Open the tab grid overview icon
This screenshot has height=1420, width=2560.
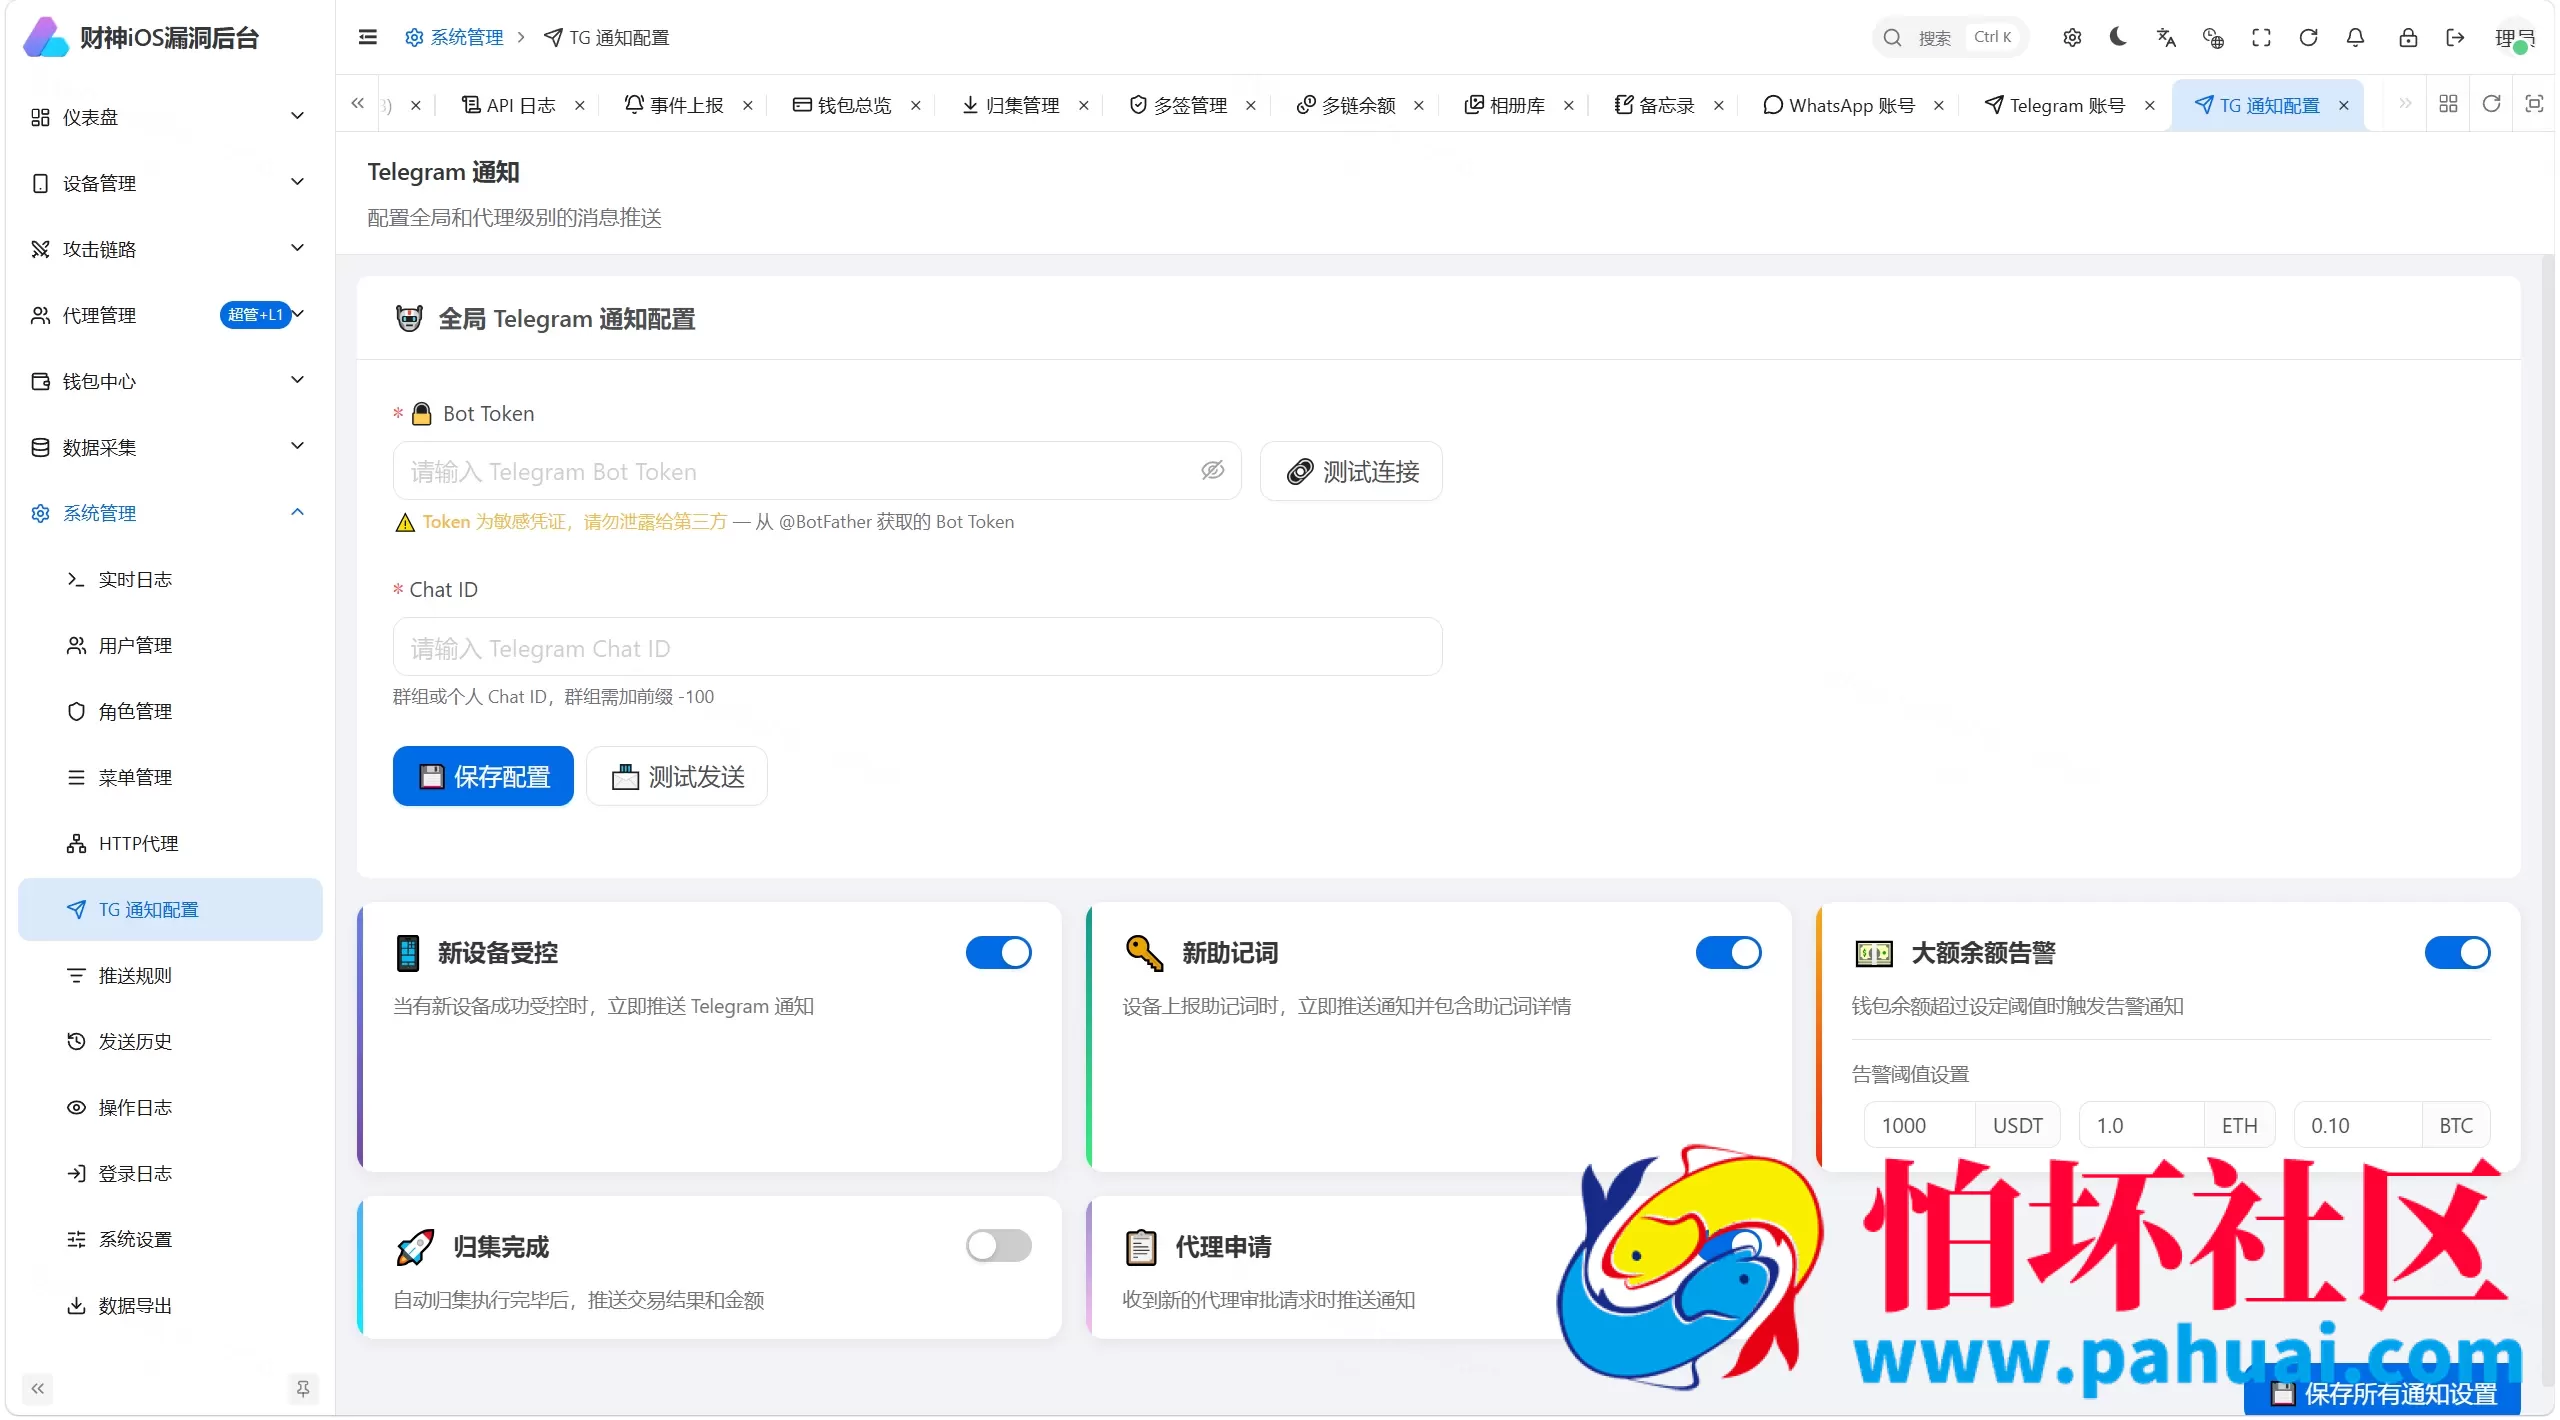tap(2448, 104)
